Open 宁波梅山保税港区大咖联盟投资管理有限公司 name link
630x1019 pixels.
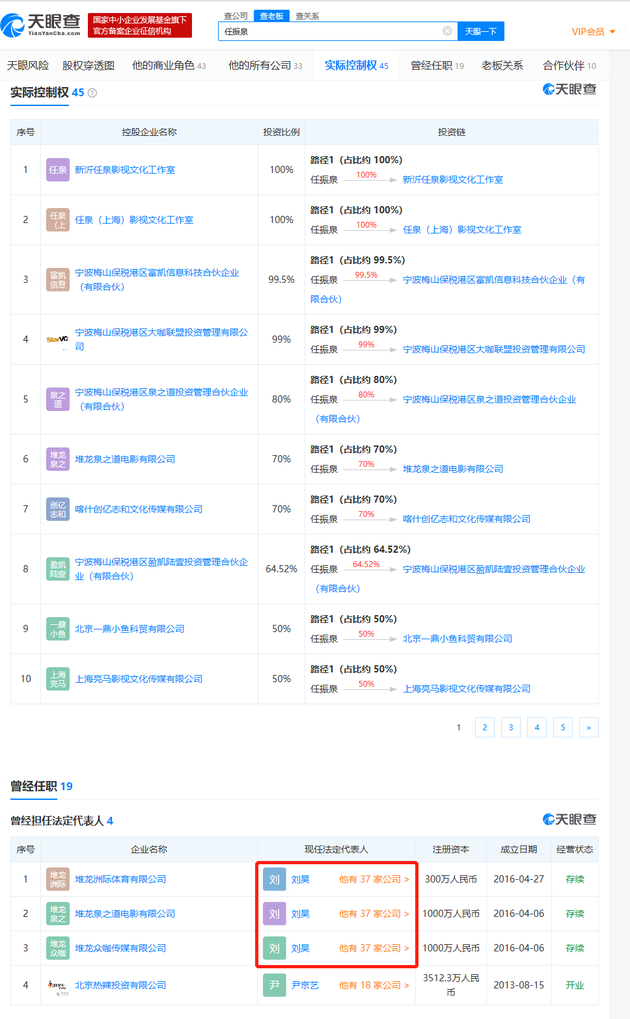click(161, 339)
